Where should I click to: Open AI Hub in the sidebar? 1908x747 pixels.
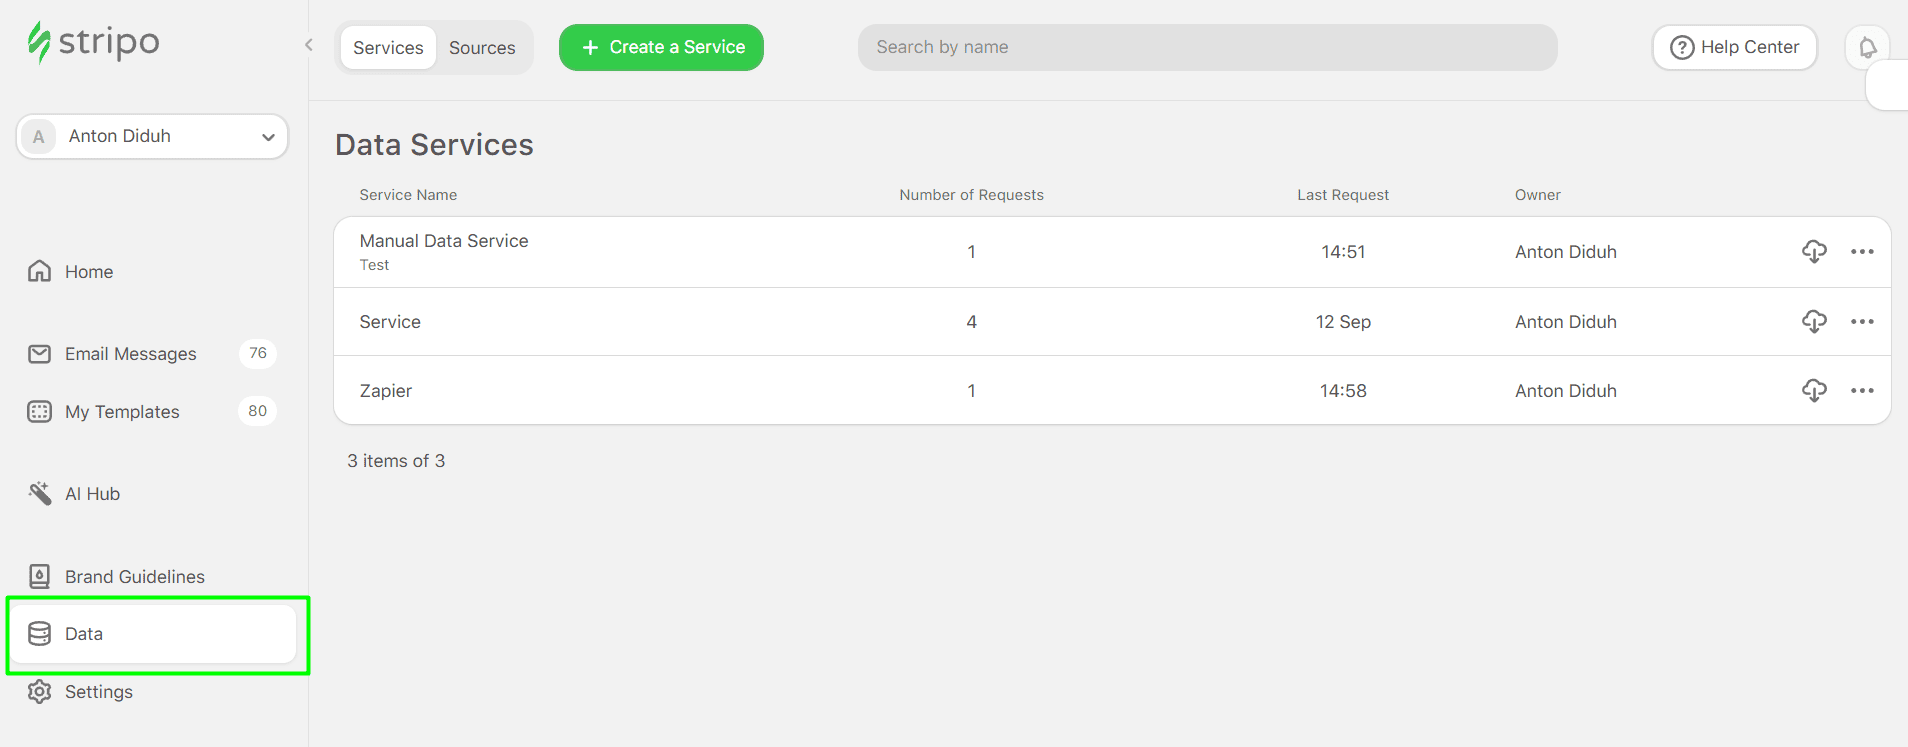click(92, 494)
